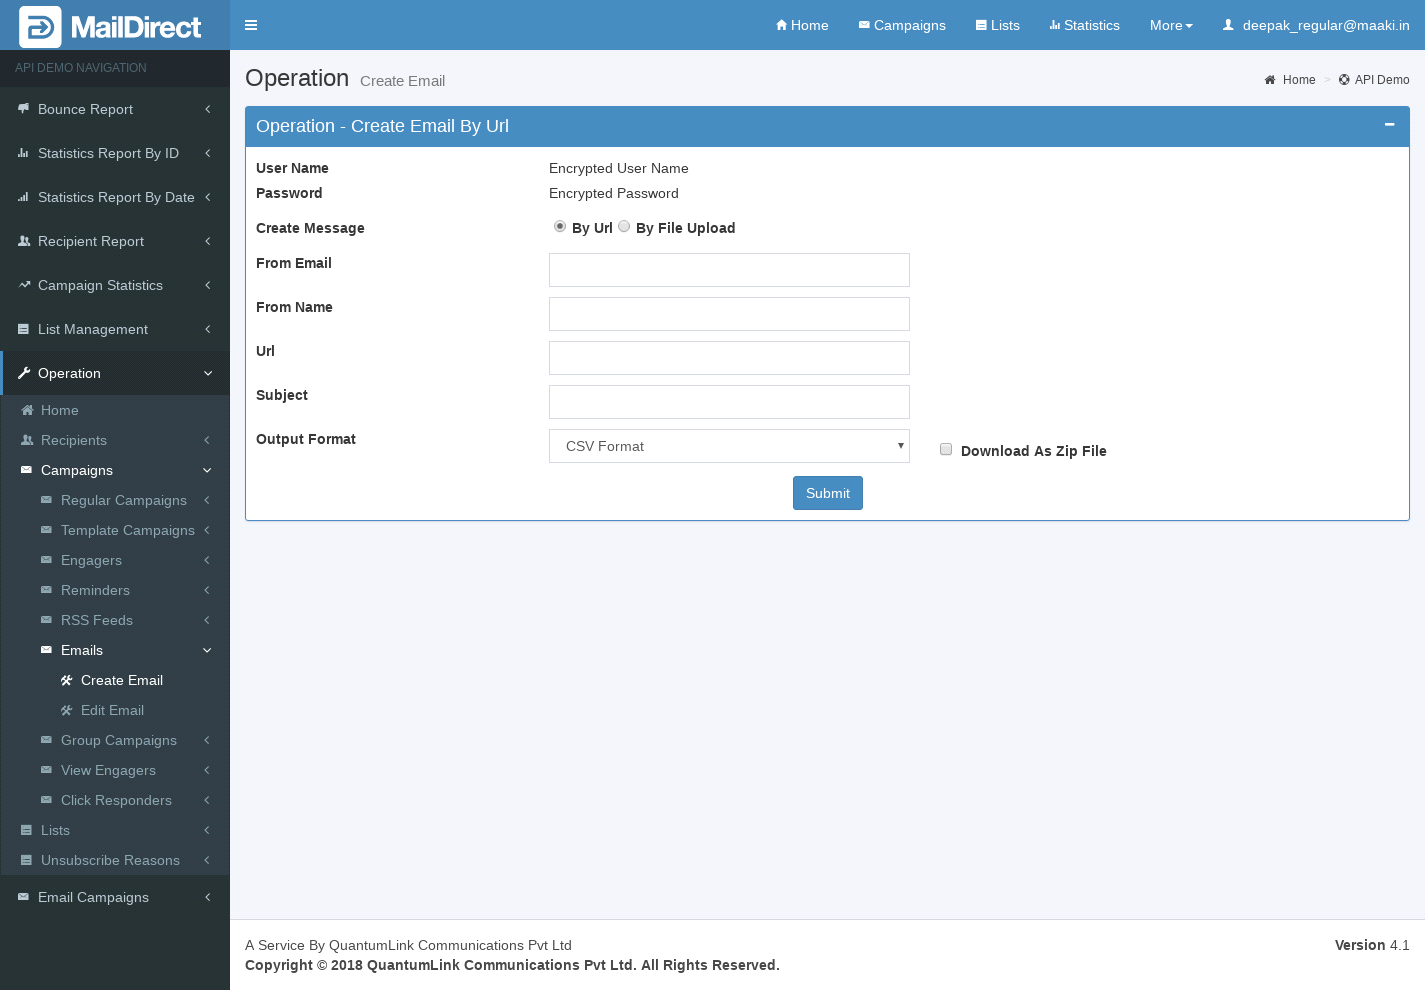
Task: Open the Output Format dropdown
Action: [x=729, y=446]
